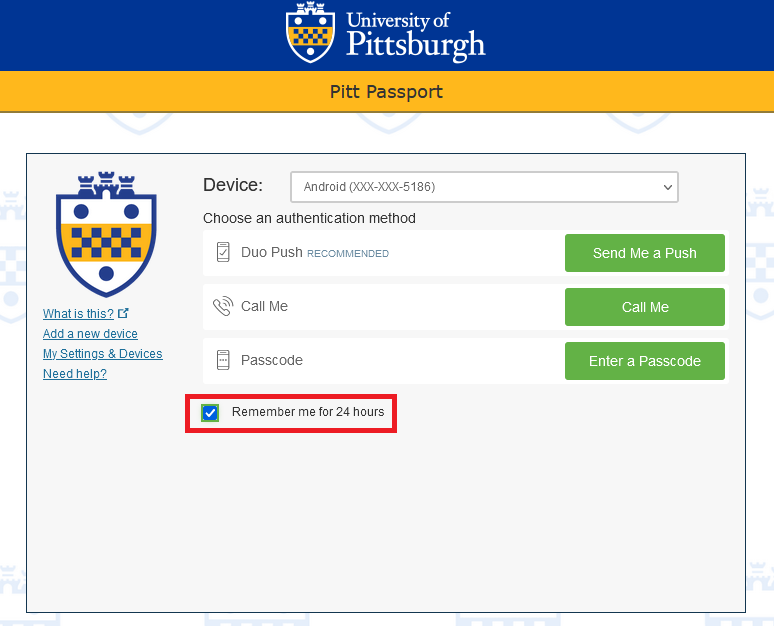The image size is (774, 626).
Task: Click the Device: label text
Action: point(233,185)
